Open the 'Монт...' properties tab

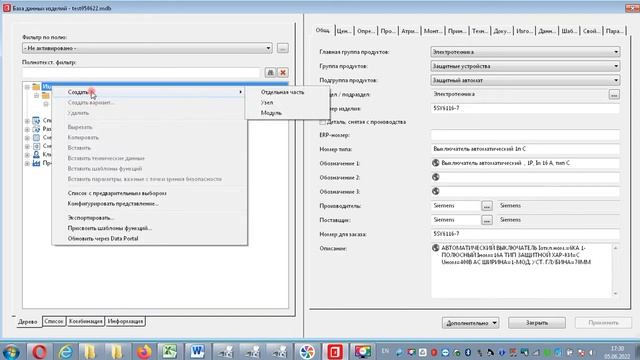[433, 31]
